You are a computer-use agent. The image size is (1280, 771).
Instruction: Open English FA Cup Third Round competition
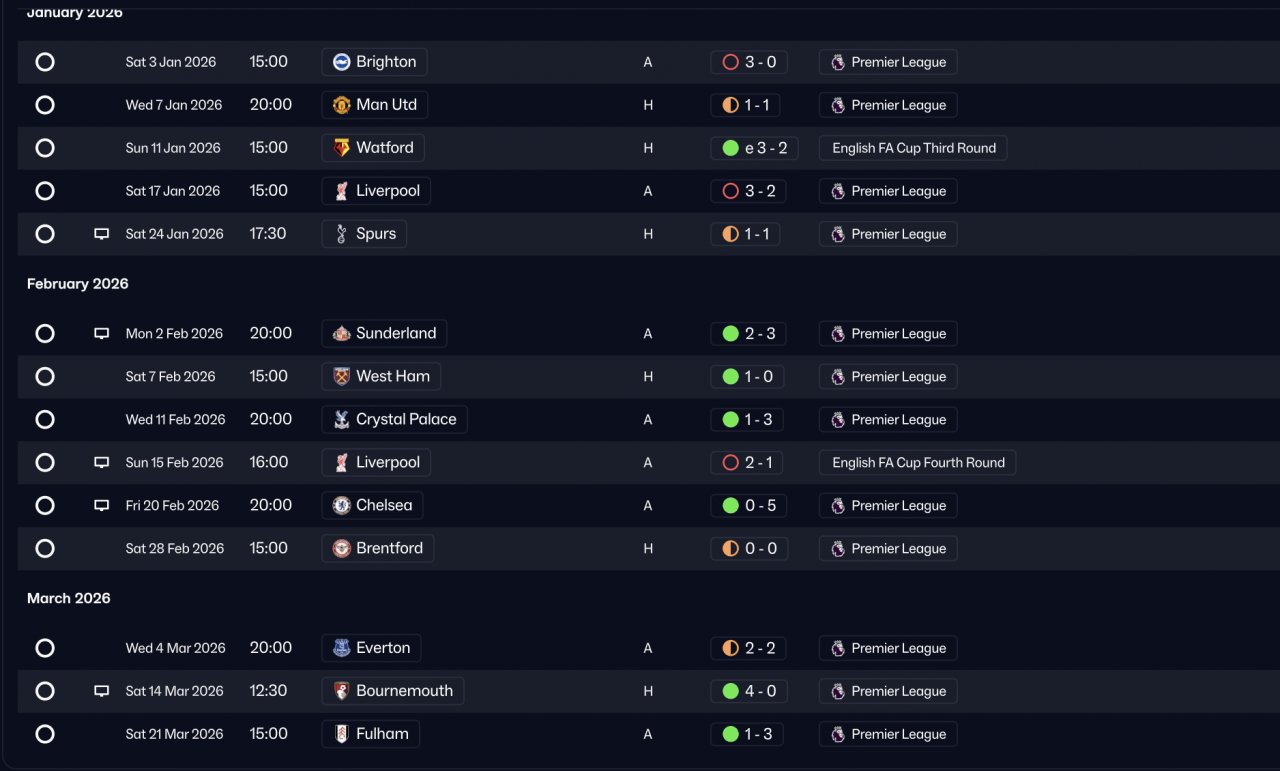pos(913,148)
